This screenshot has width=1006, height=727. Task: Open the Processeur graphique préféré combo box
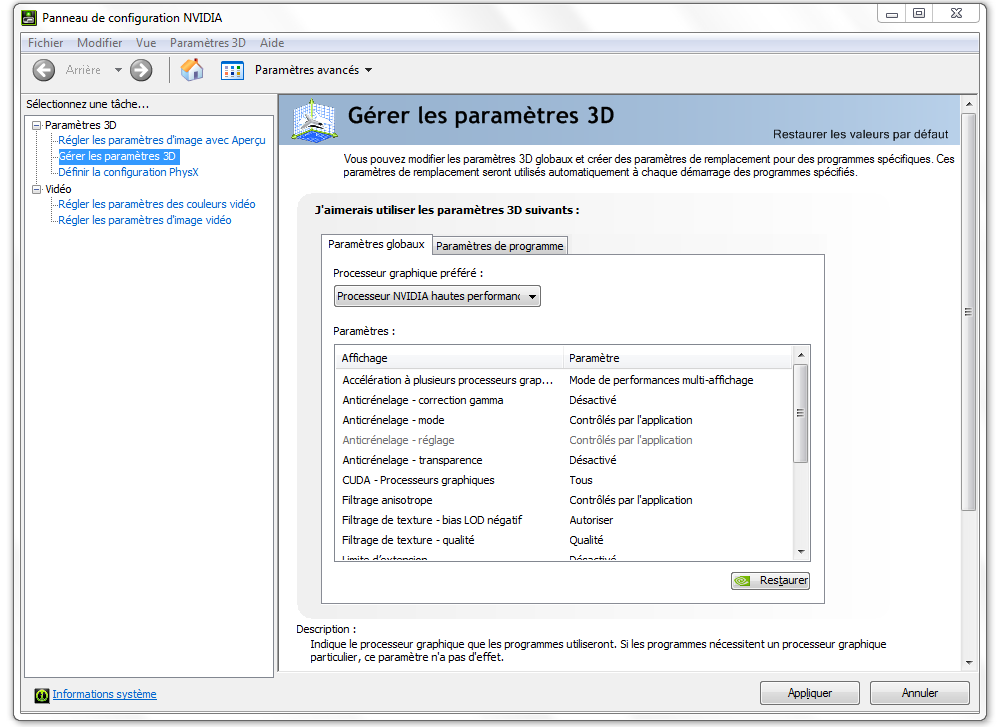pyautogui.click(x=437, y=296)
